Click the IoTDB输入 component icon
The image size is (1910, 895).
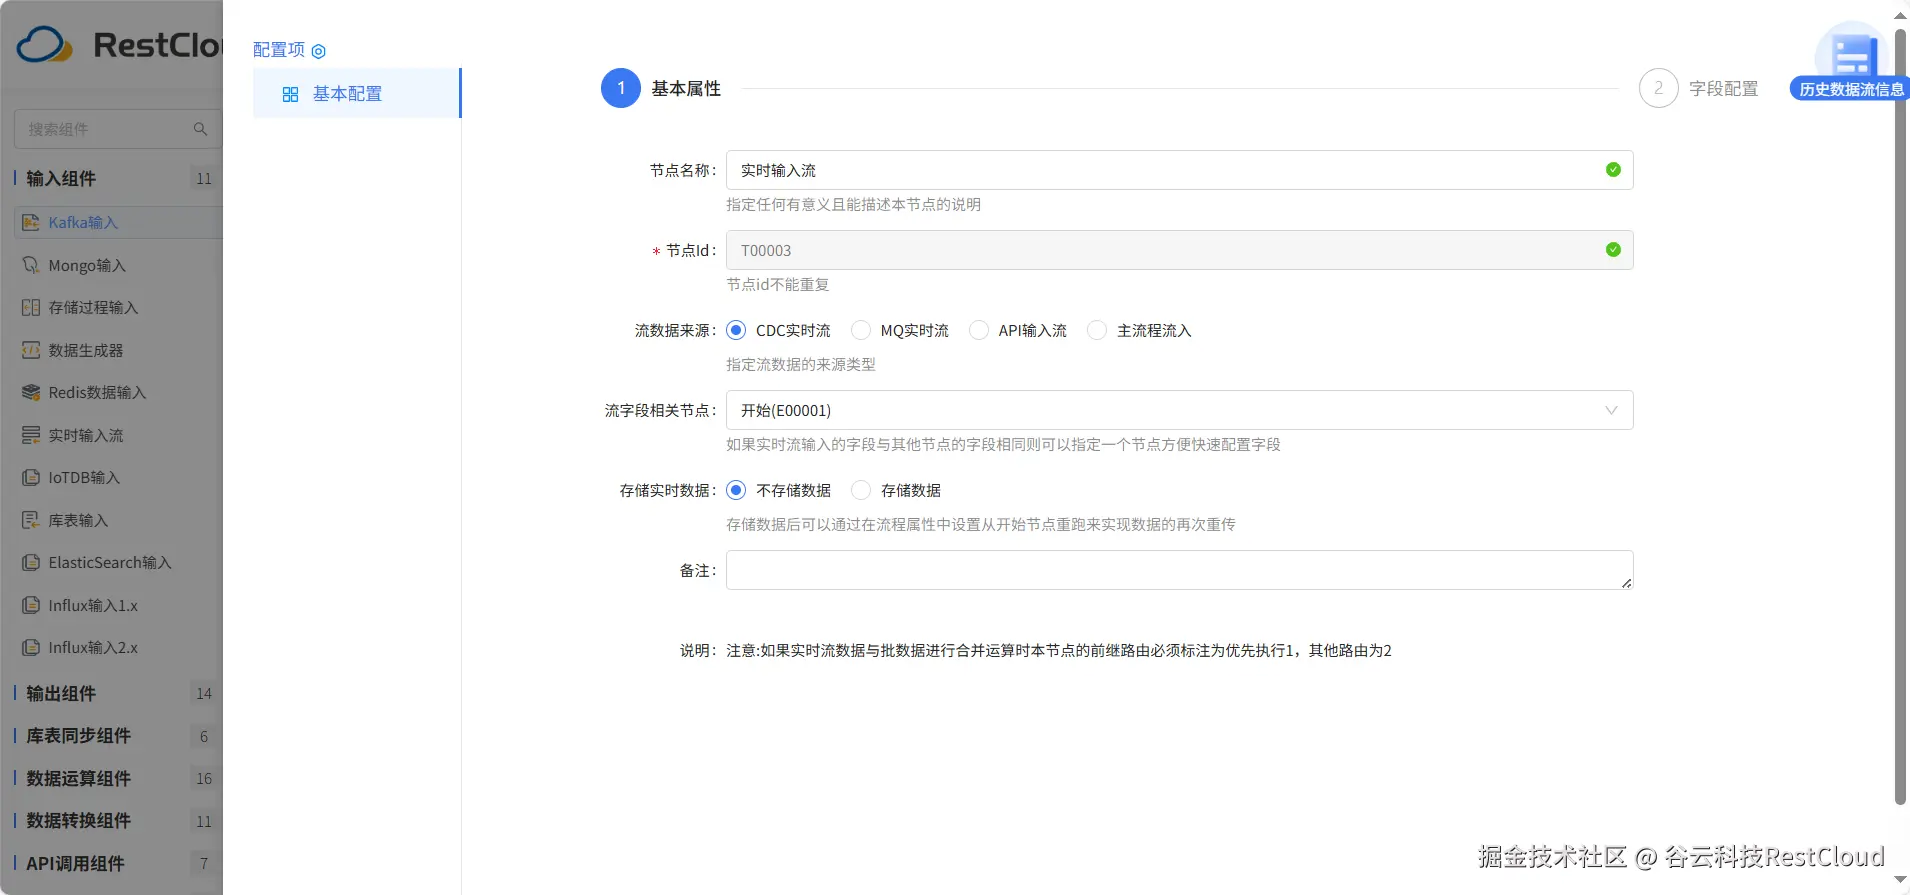click(x=31, y=477)
